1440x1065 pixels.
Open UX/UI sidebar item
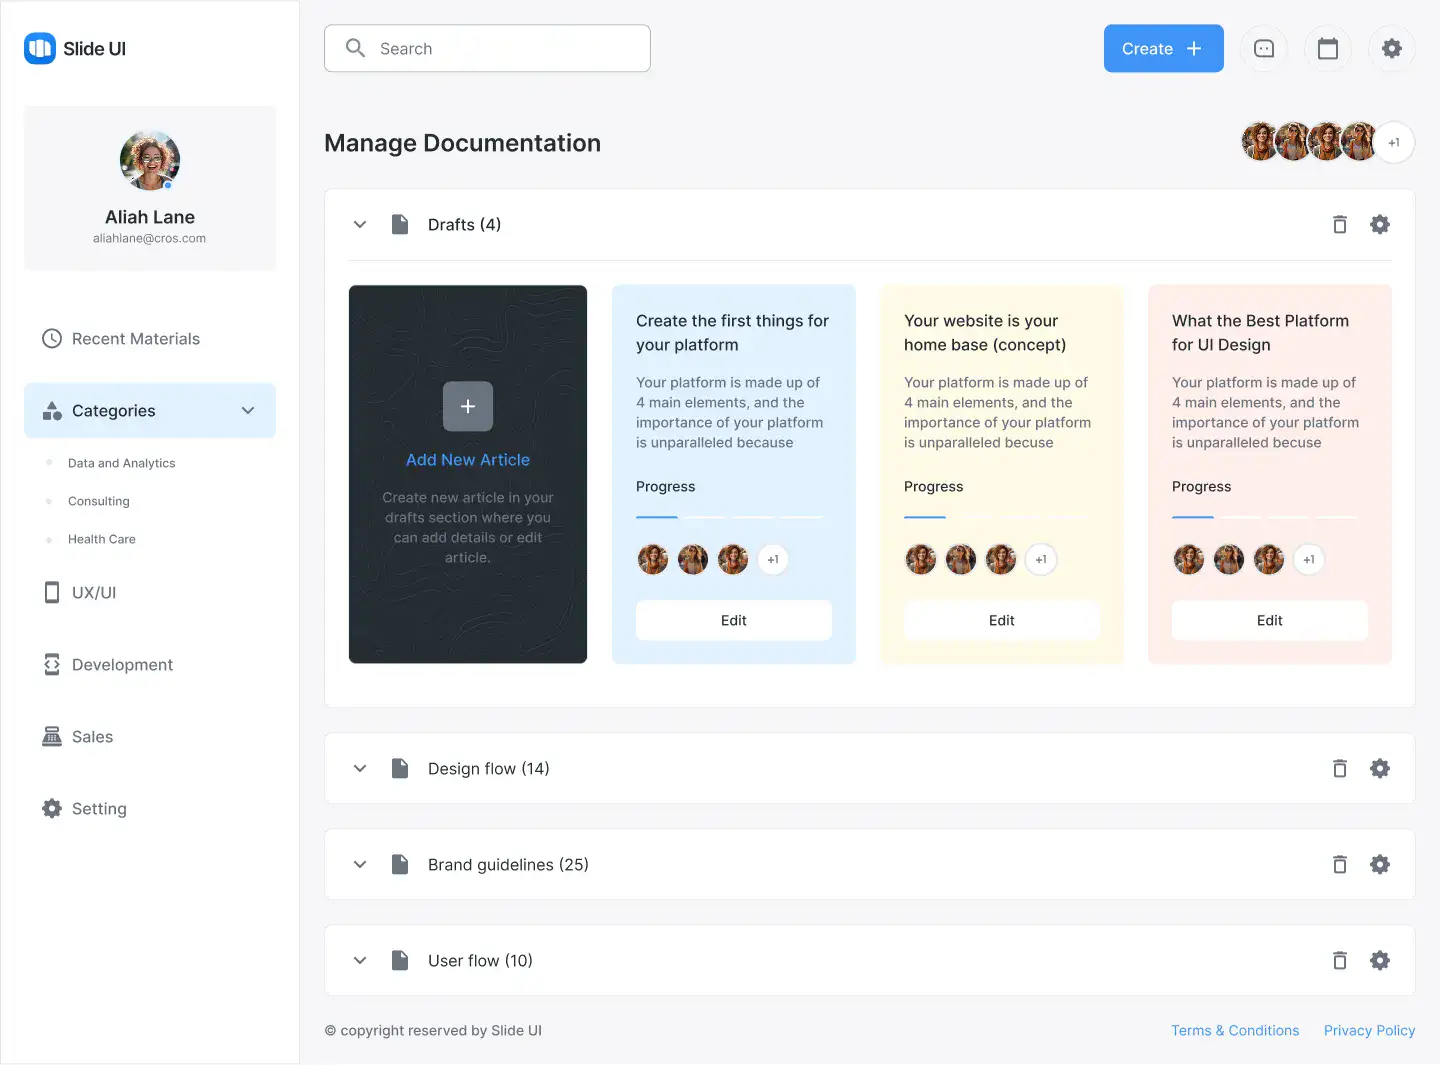tap(79, 592)
